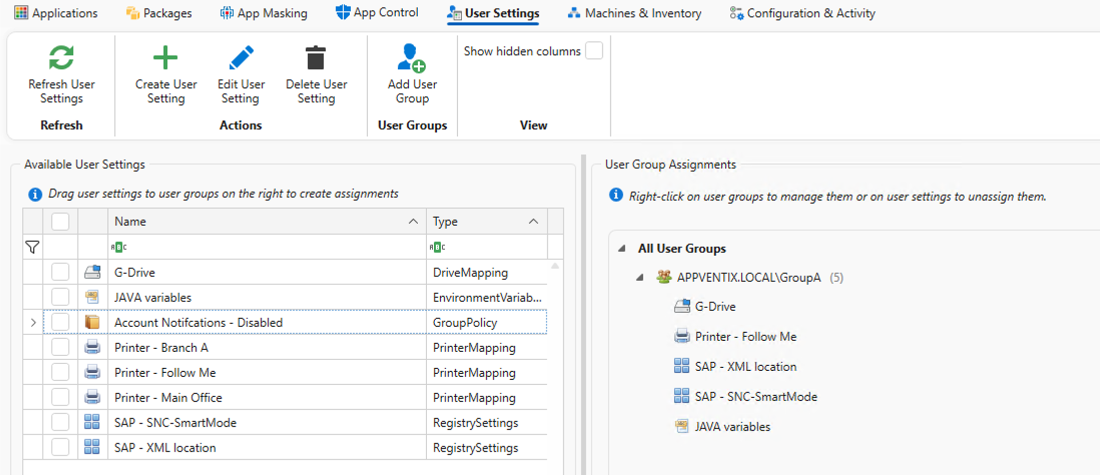Click the Create User Setting plus icon
Image resolution: width=1100 pixels, height=475 pixels.
[165, 57]
